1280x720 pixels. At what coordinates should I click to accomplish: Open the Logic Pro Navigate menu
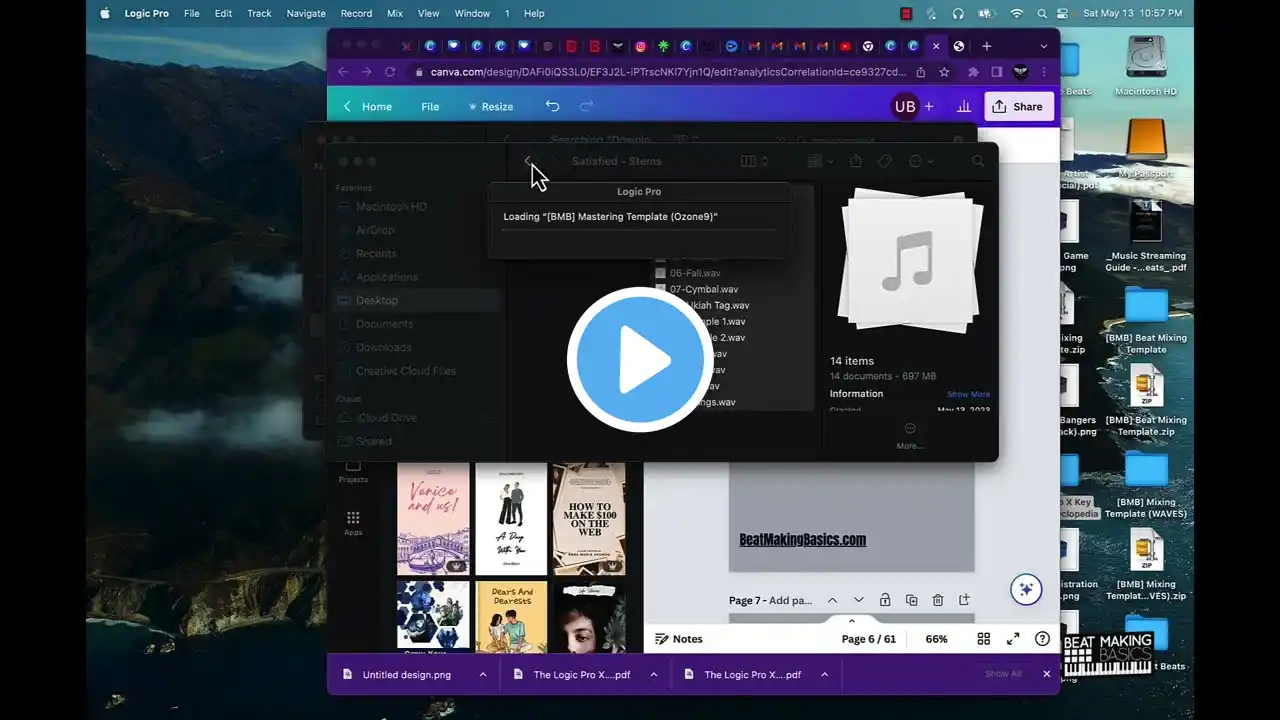tap(306, 13)
